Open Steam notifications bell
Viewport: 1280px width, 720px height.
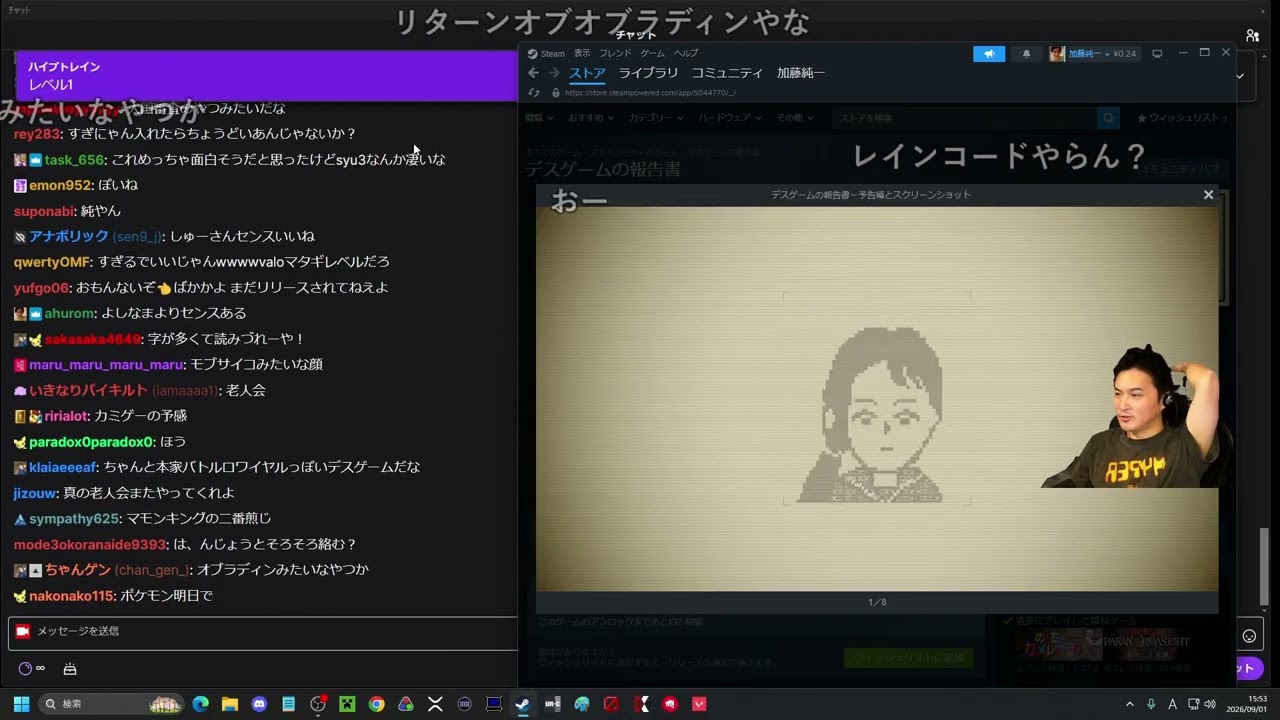(1026, 54)
